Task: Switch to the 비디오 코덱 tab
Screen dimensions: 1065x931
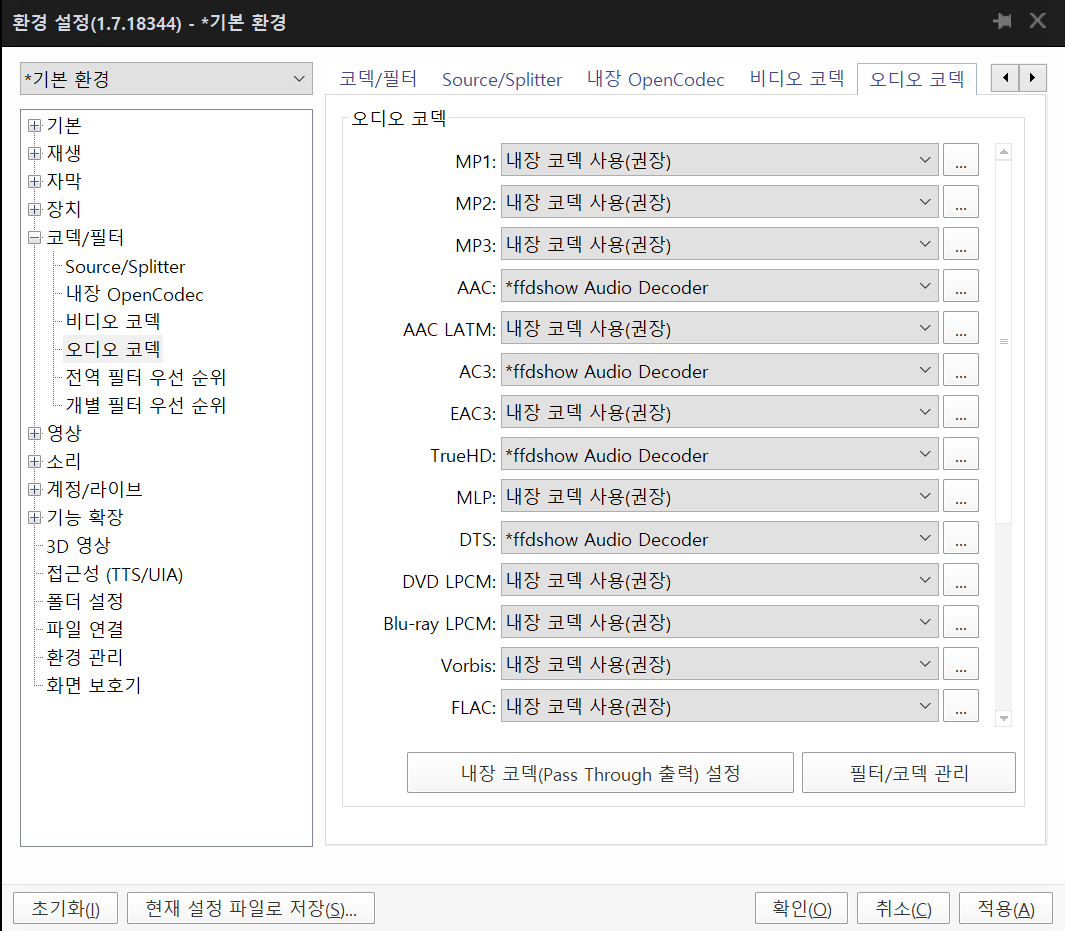Action: (x=797, y=79)
